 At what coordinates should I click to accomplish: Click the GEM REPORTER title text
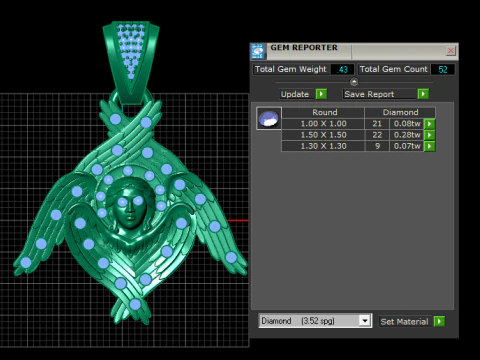[x=304, y=48]
